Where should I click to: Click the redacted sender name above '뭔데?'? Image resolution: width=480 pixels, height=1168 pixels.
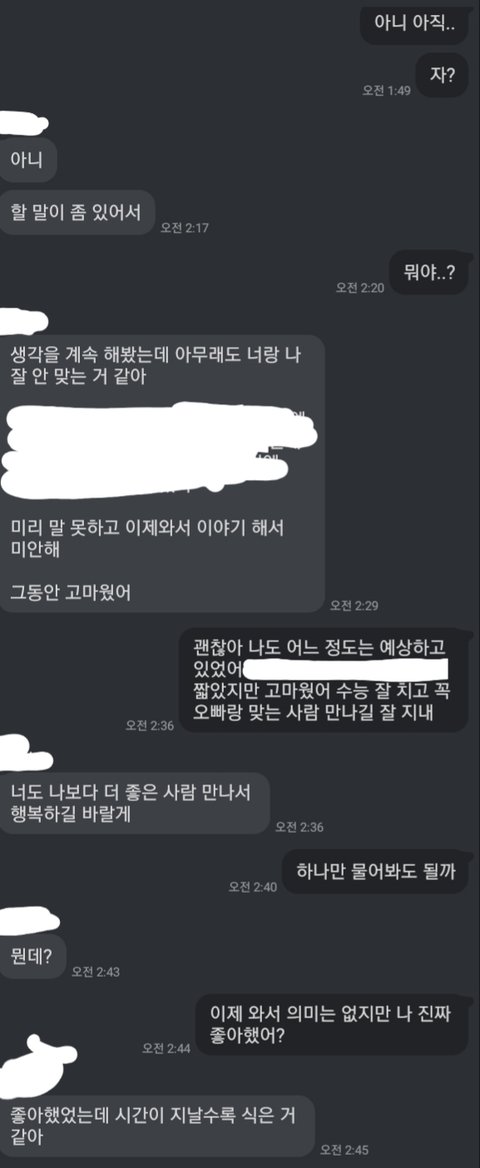pos(30,918)
